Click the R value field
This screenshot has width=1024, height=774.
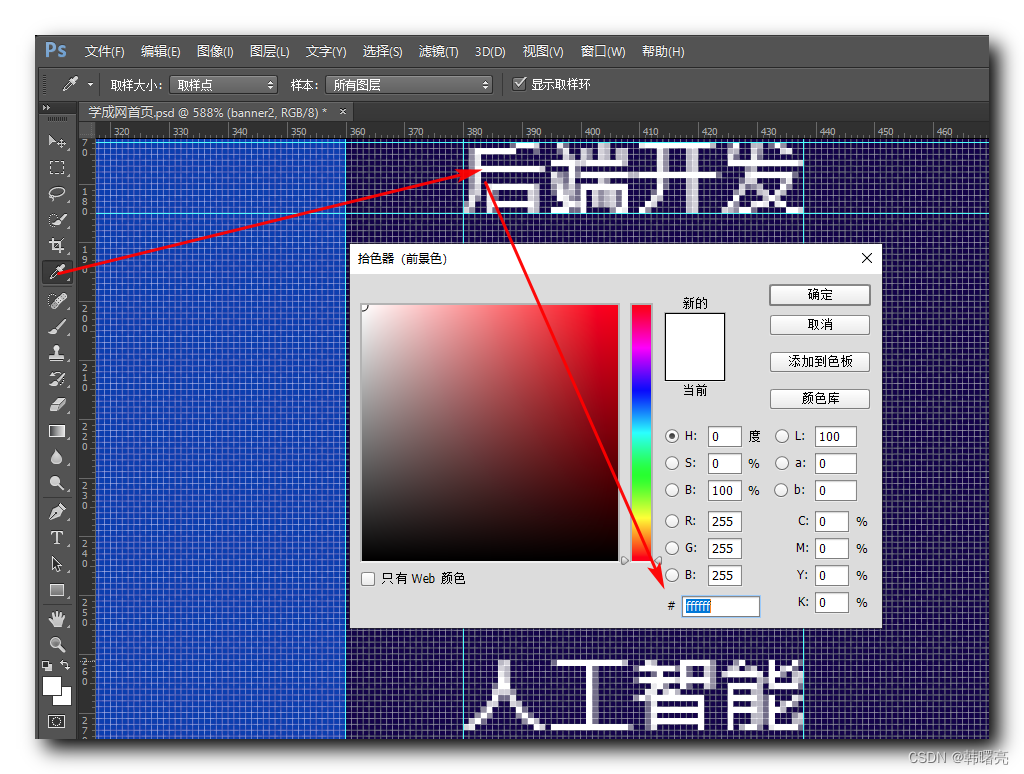tap(724, 521)
